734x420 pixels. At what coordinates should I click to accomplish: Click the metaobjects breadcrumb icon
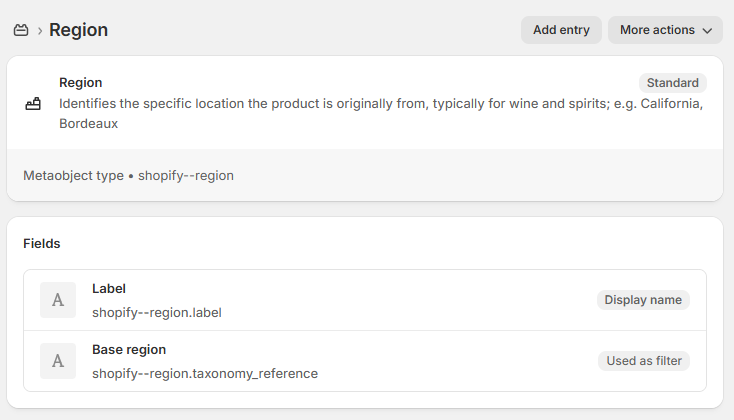[21, 30]
